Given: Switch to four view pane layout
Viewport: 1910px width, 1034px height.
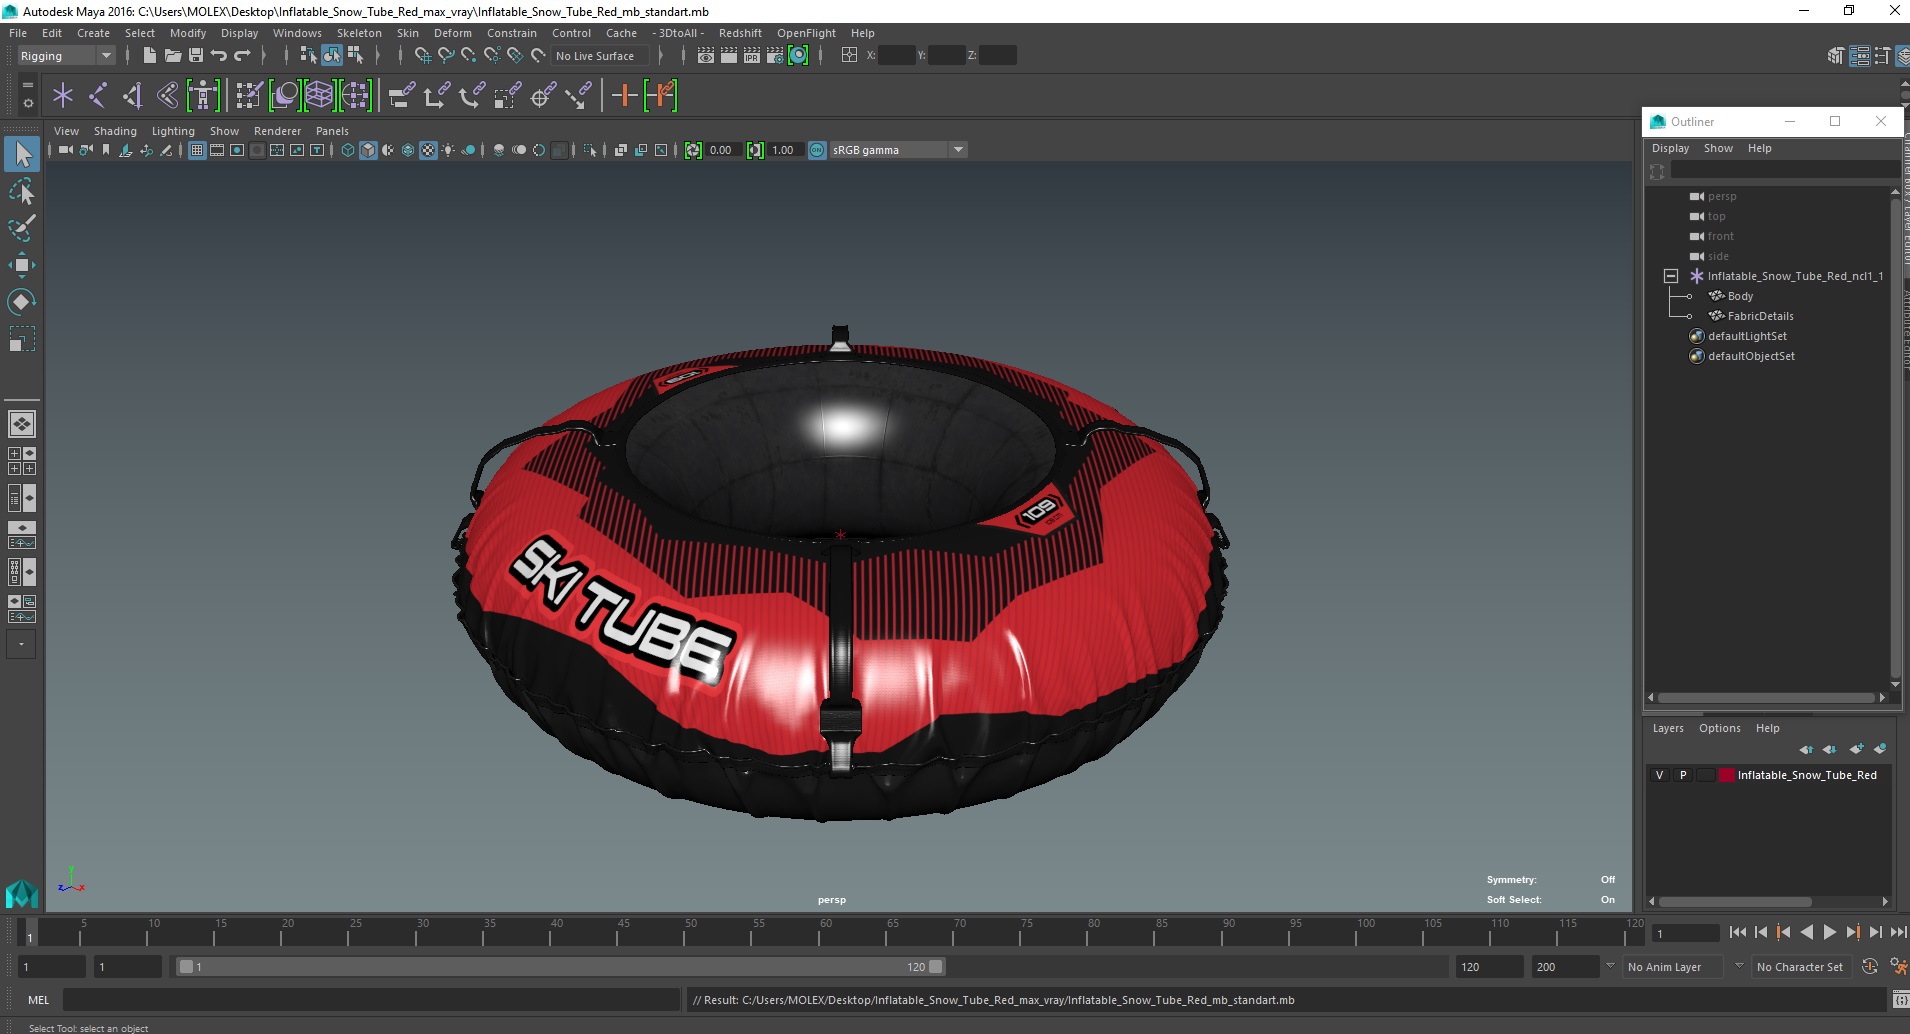Looking at the screenshot, I should click(22, 461).
